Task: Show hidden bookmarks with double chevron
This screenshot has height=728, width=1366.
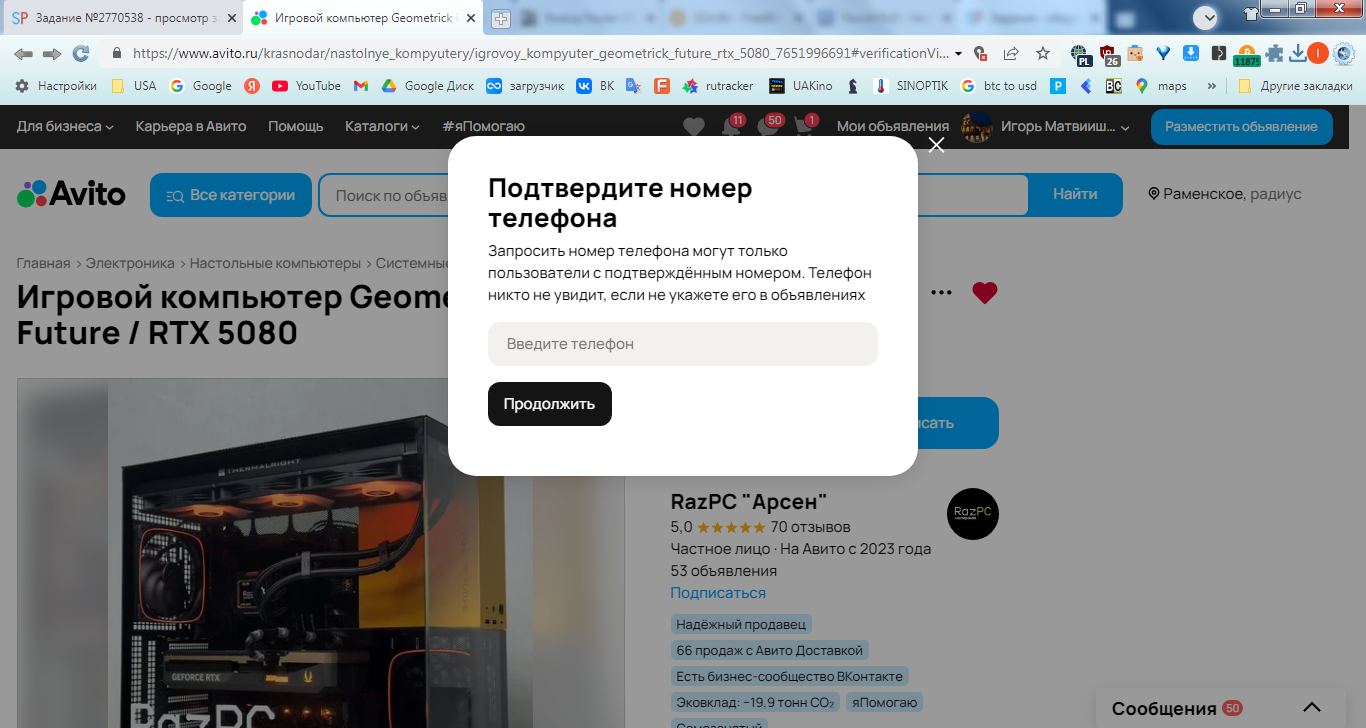Action: (1212, 86)
